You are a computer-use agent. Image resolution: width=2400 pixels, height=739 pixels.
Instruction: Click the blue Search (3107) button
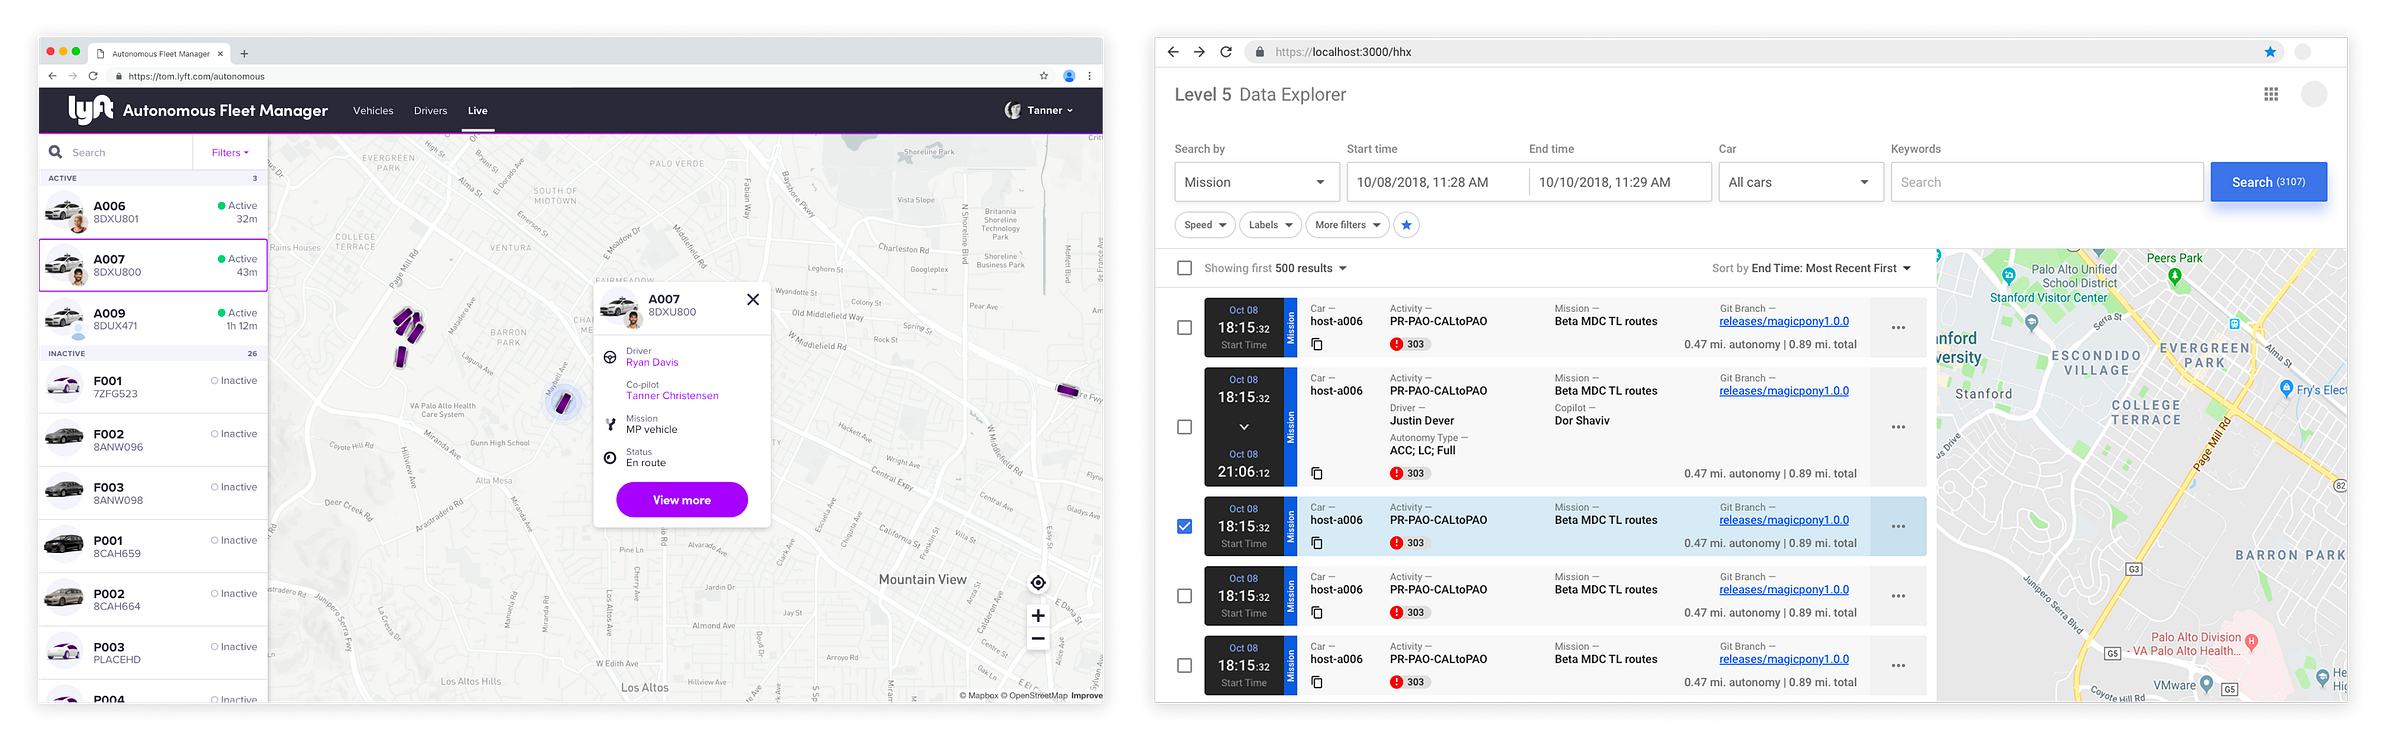[x=2268, y=182]
